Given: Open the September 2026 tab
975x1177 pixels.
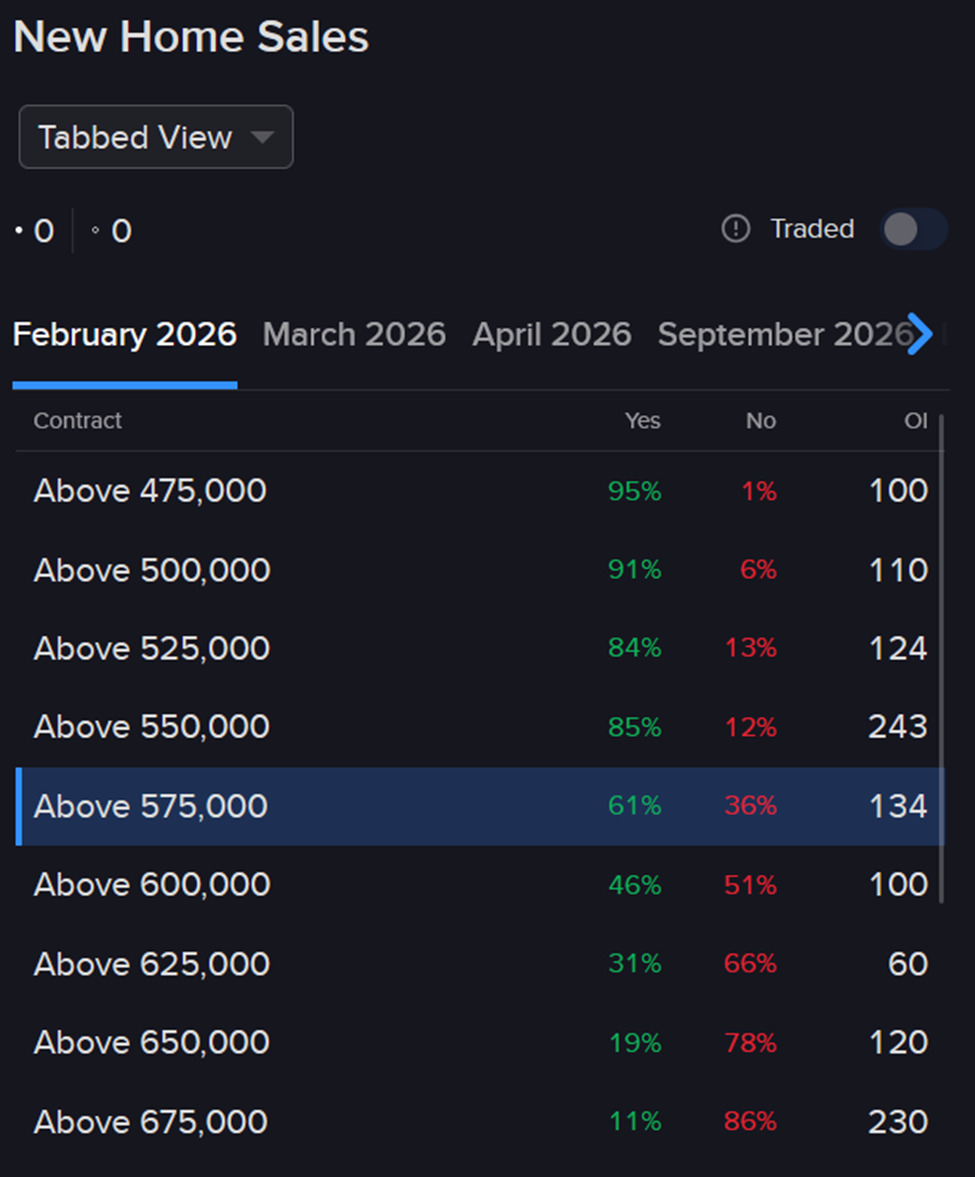Looking at the screenshot, I should (784, 335).
